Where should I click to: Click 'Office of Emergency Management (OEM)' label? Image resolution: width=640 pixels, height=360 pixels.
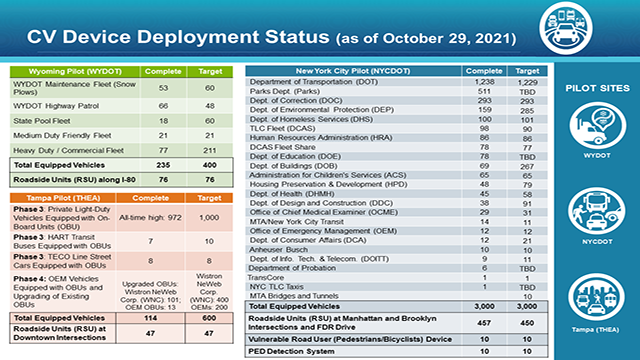(x=323, y=231)
